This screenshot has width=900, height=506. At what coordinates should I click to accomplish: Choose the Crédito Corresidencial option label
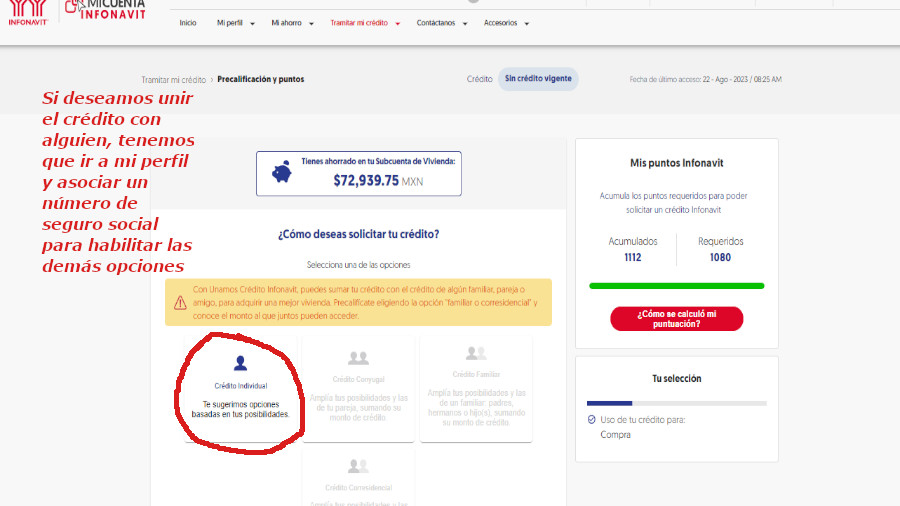pyautogui.click(x=358, y=488)
